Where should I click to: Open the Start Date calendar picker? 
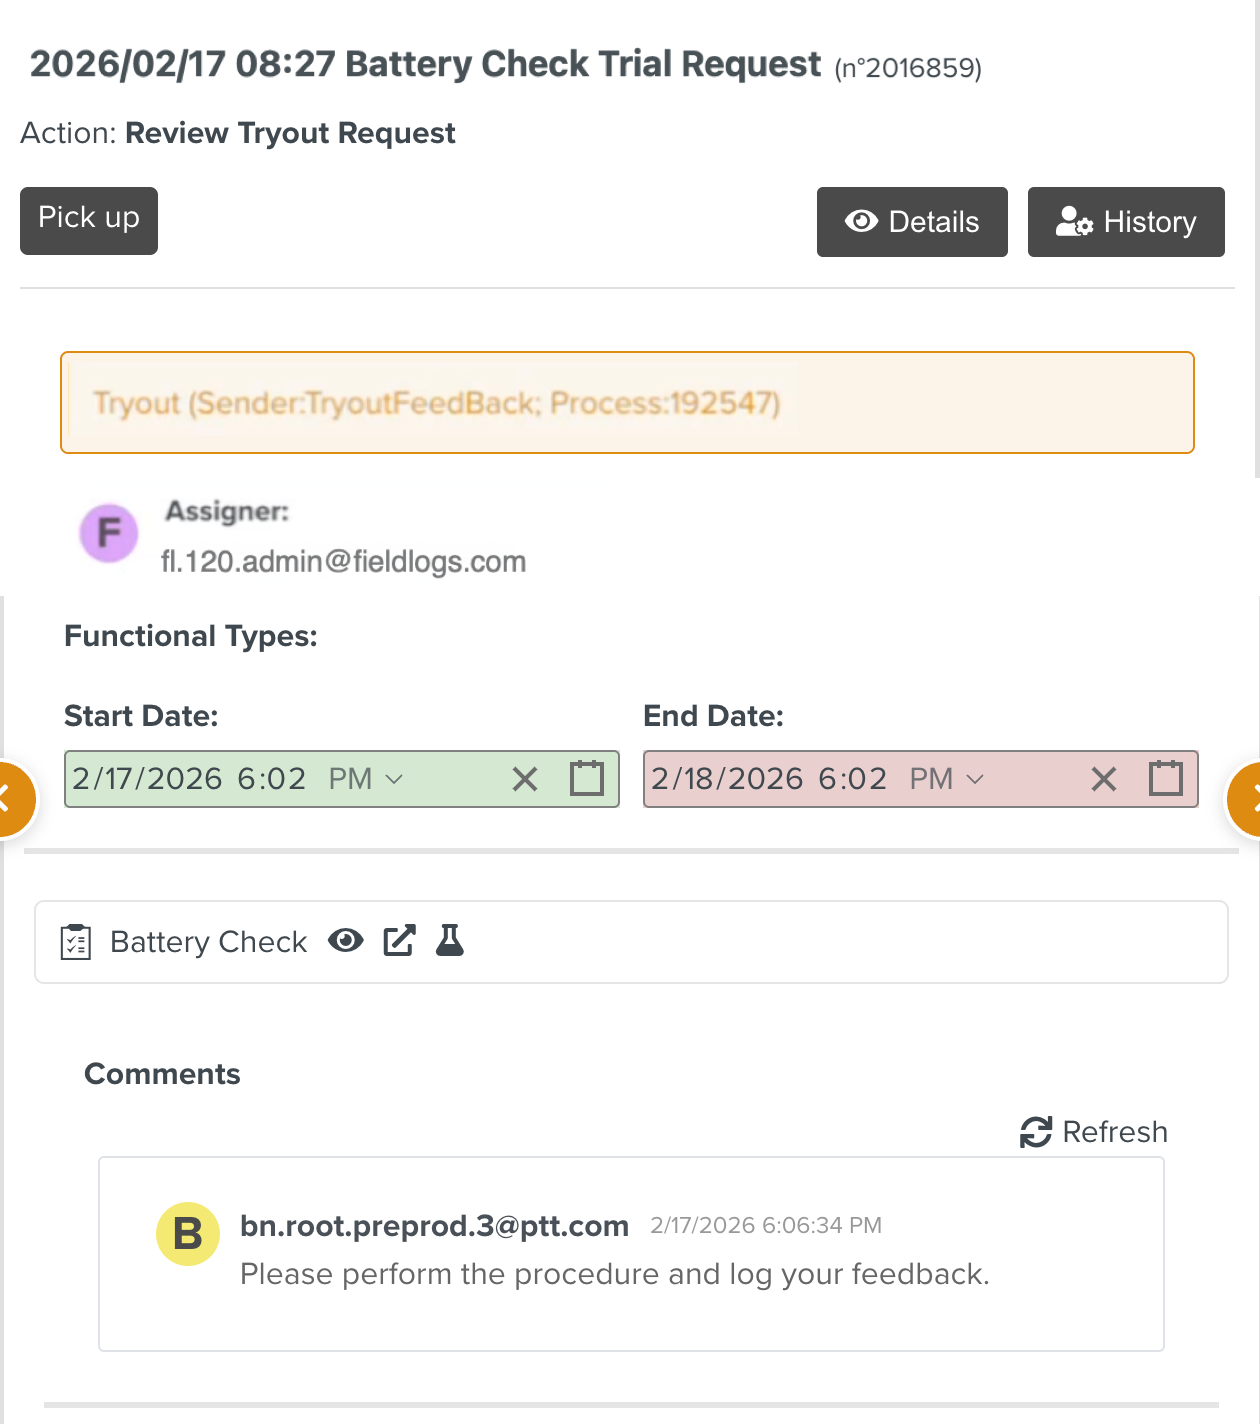pyautogui.click(x=586, y=778)
